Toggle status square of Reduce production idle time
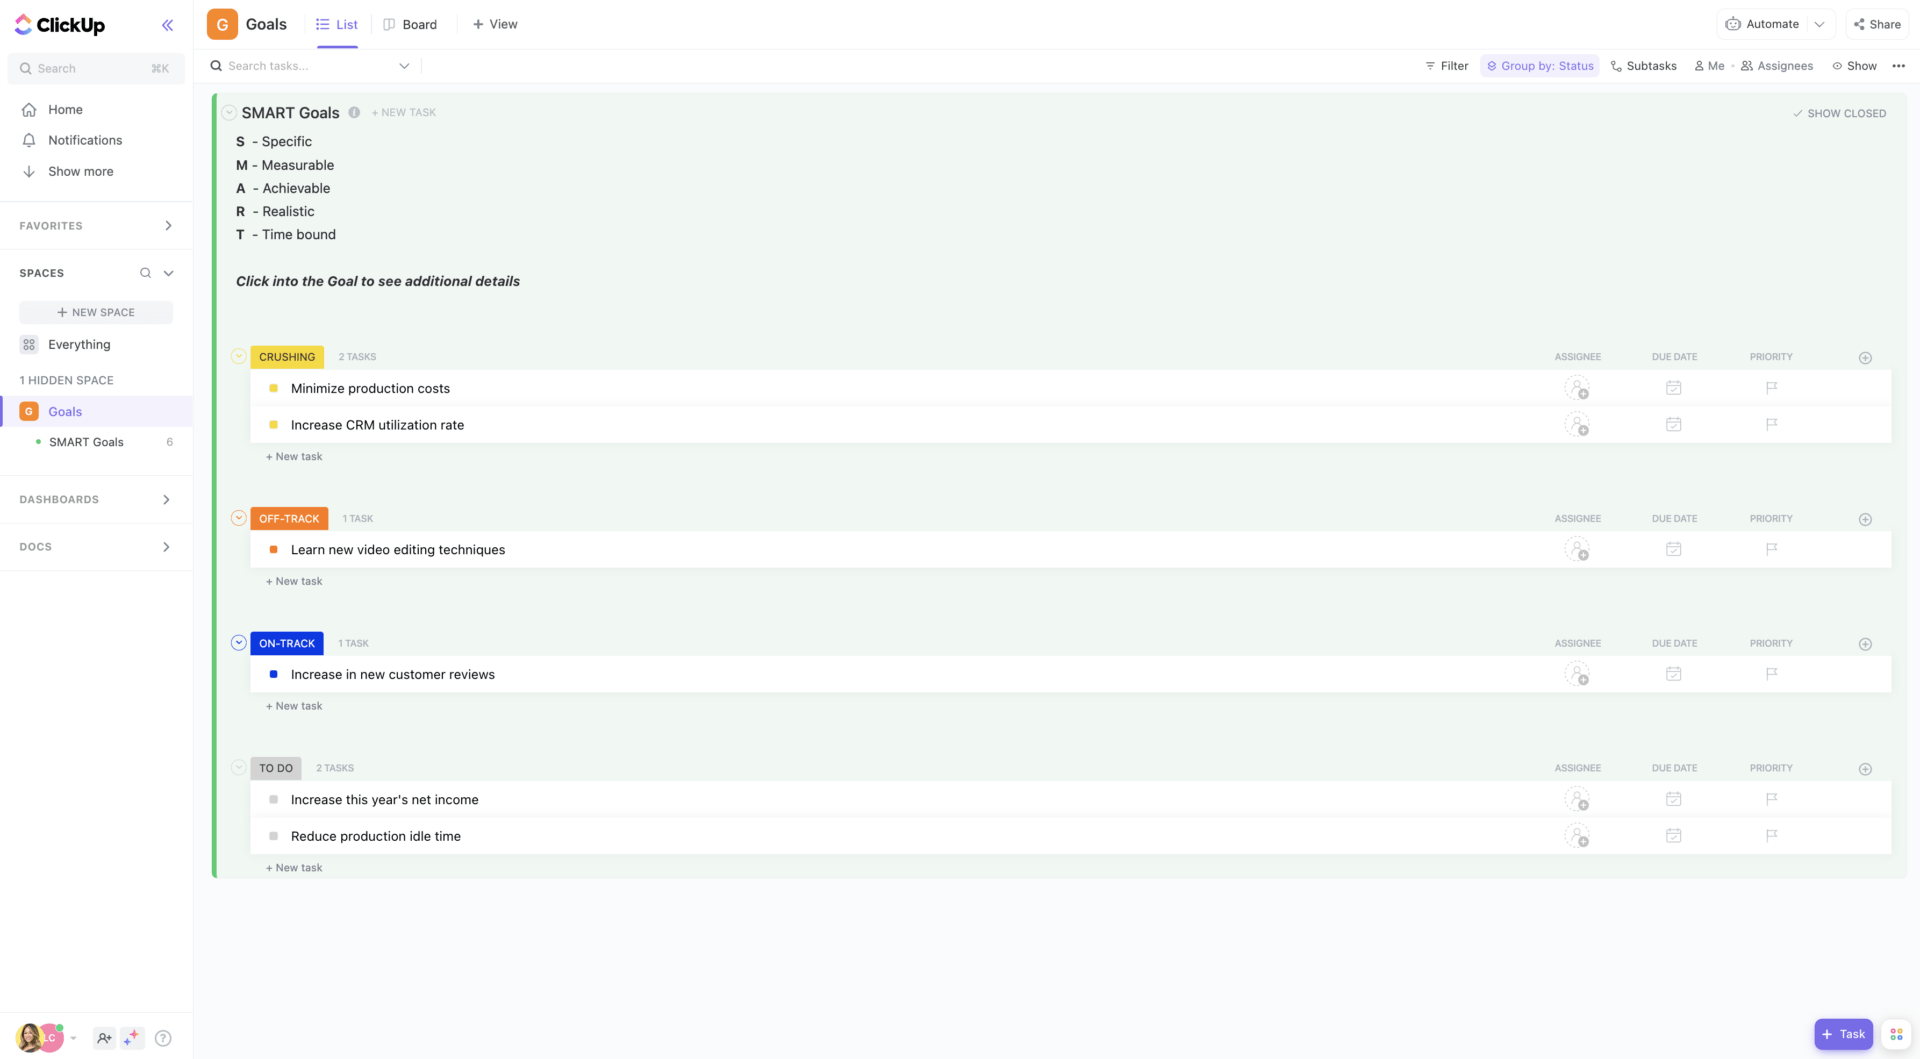Viewport: 1920px width, 1059px height. click(x=273, y=836)
